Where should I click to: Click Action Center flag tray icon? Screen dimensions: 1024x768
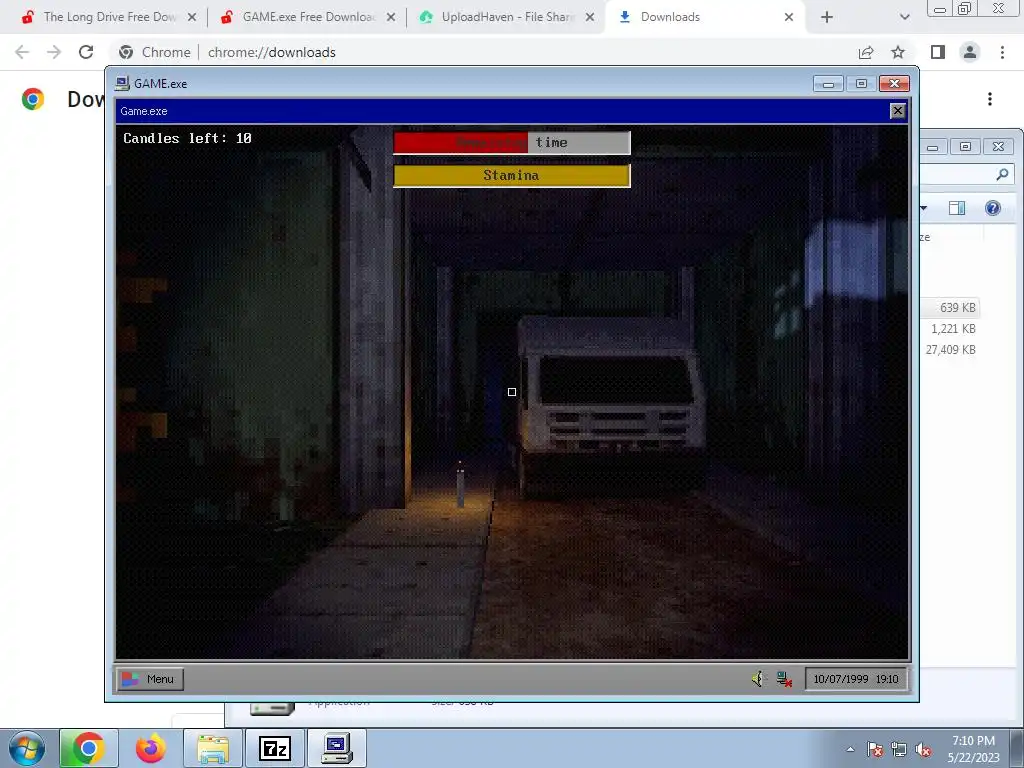[x=875, y=749]
